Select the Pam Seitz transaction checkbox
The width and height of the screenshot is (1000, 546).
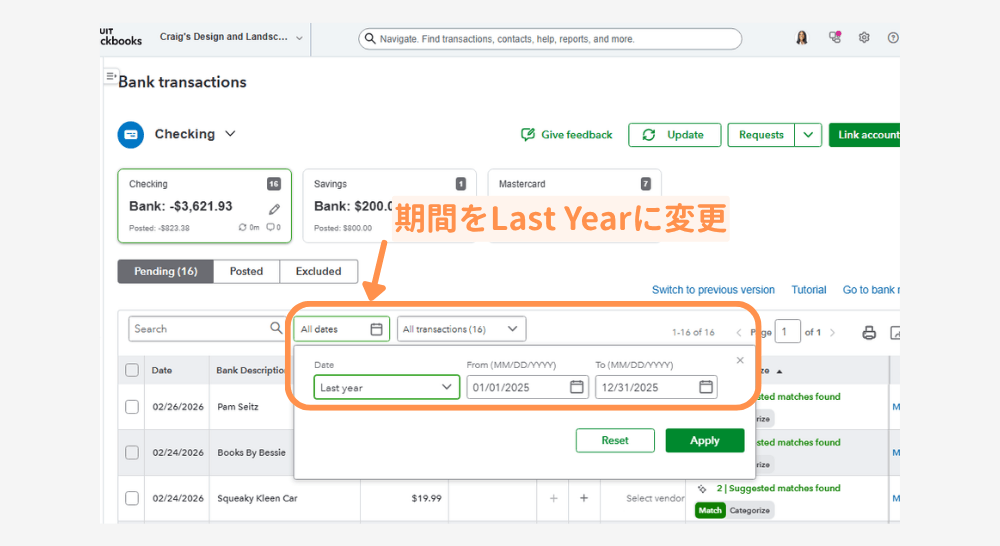pyautogui.click(x=132, y=407)
